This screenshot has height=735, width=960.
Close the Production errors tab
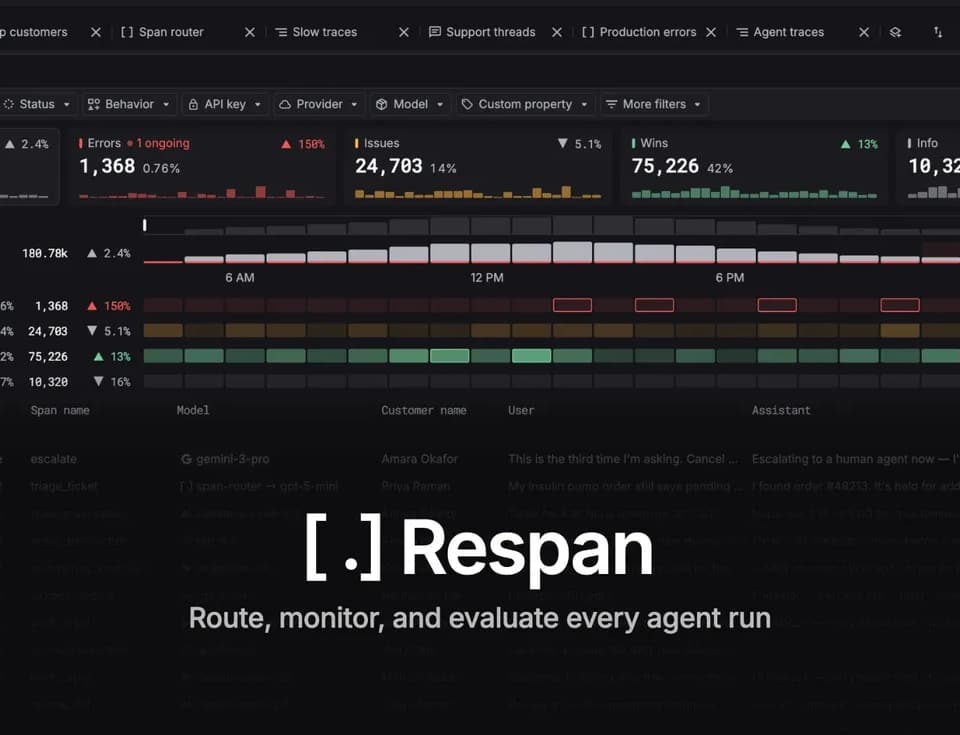711,32
